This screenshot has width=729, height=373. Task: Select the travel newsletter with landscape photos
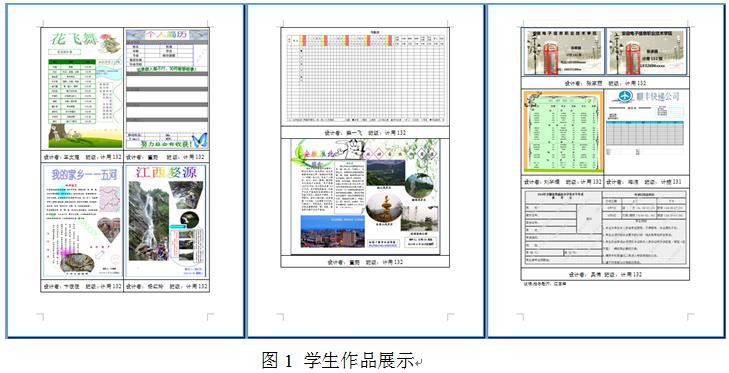[365, 197]
